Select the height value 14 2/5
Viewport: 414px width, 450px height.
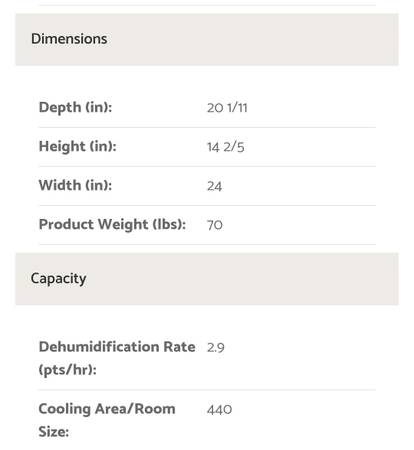(x=226, y=147)
